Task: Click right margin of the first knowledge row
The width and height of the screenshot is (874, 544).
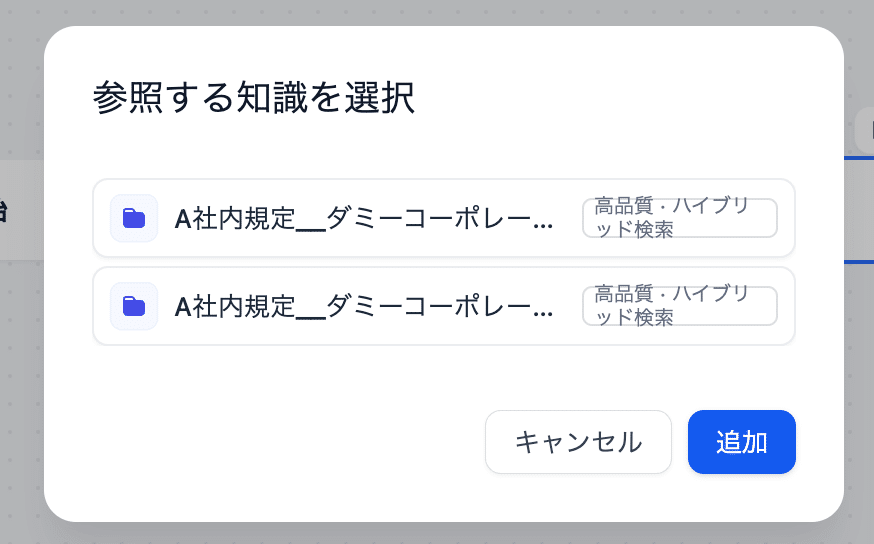Action: click(x=786, y=218)
